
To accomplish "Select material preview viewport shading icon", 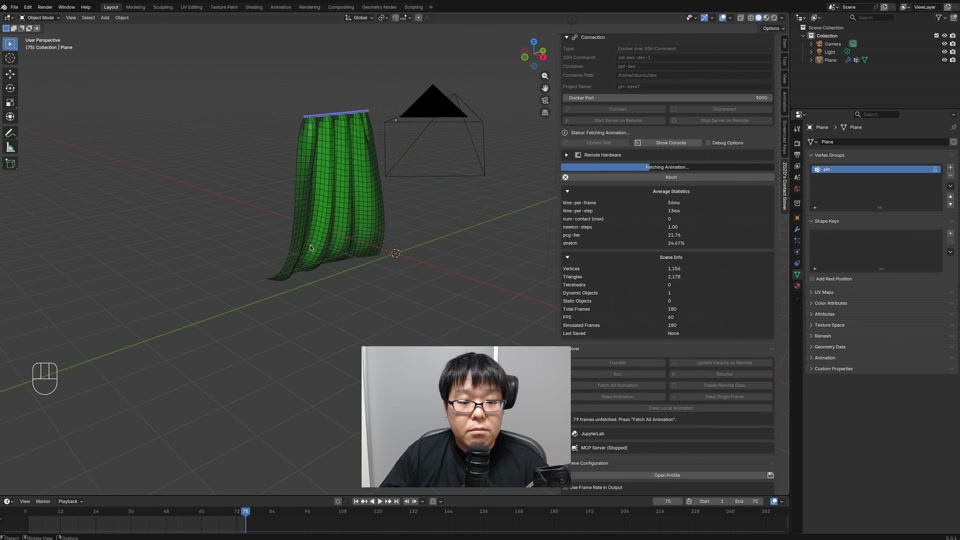I will tap(766, 18).
